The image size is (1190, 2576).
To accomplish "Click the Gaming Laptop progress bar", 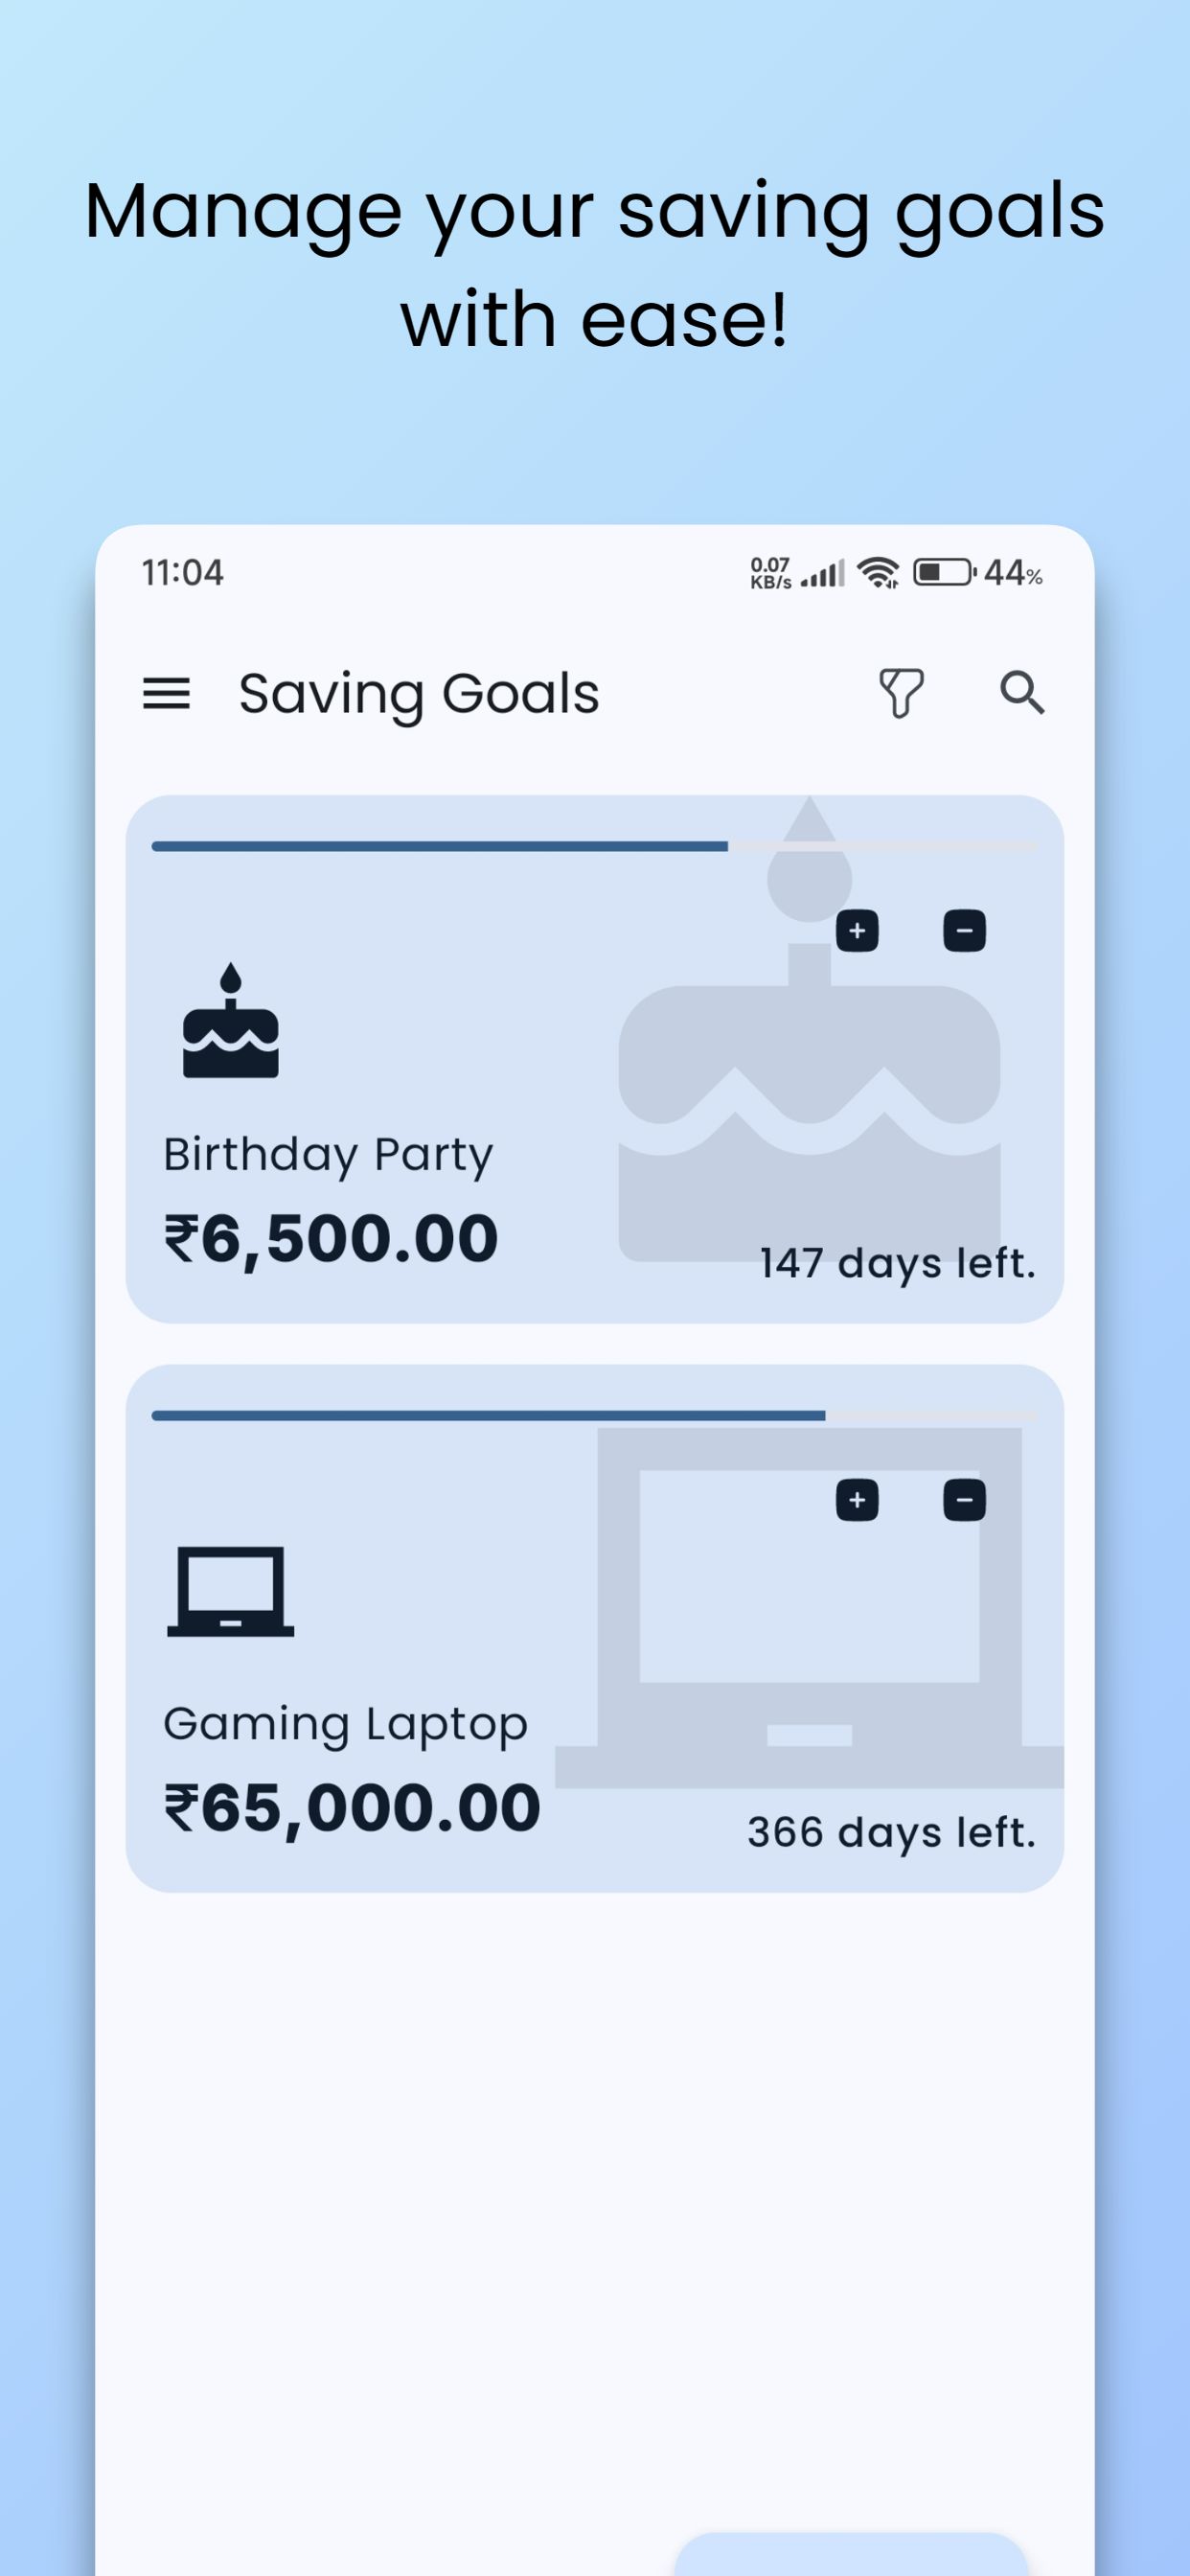I will (x=595, y=1416).
